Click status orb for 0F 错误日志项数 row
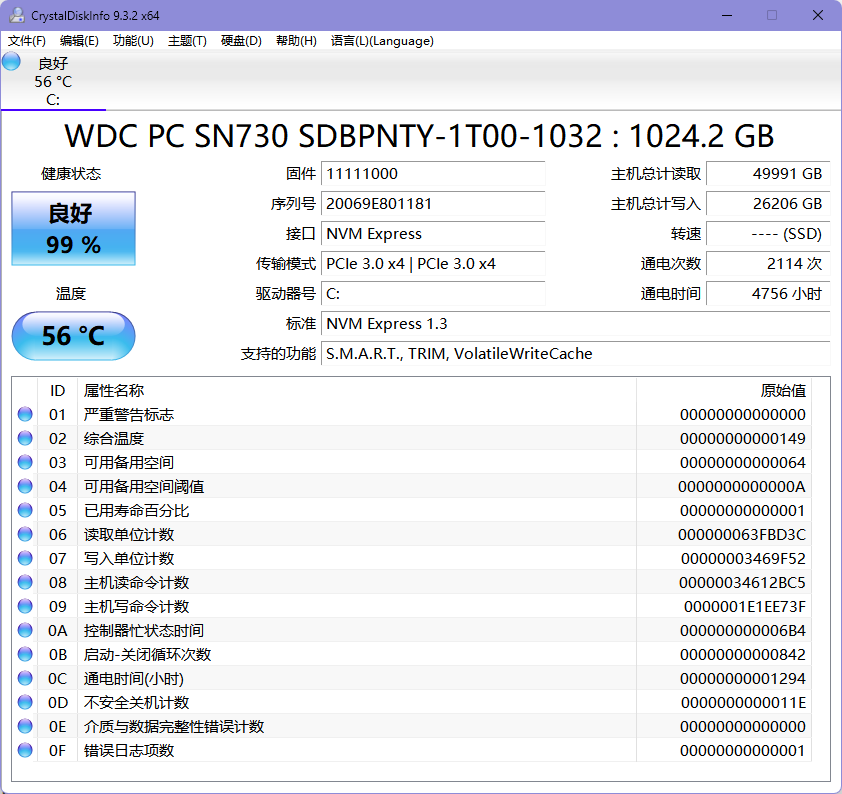The image size is (842, 794). tap(25, 751)
